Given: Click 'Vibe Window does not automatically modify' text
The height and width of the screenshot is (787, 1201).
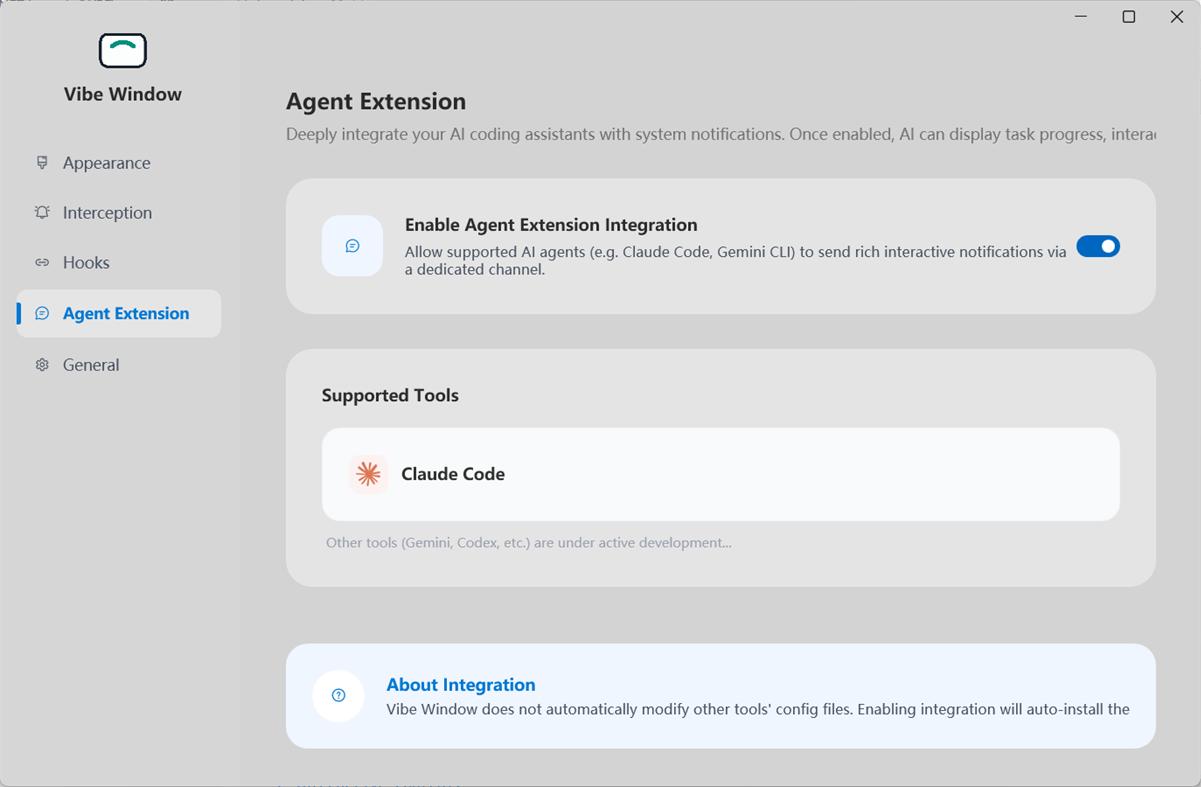Looking at the screenshot, I should (758, 710).
